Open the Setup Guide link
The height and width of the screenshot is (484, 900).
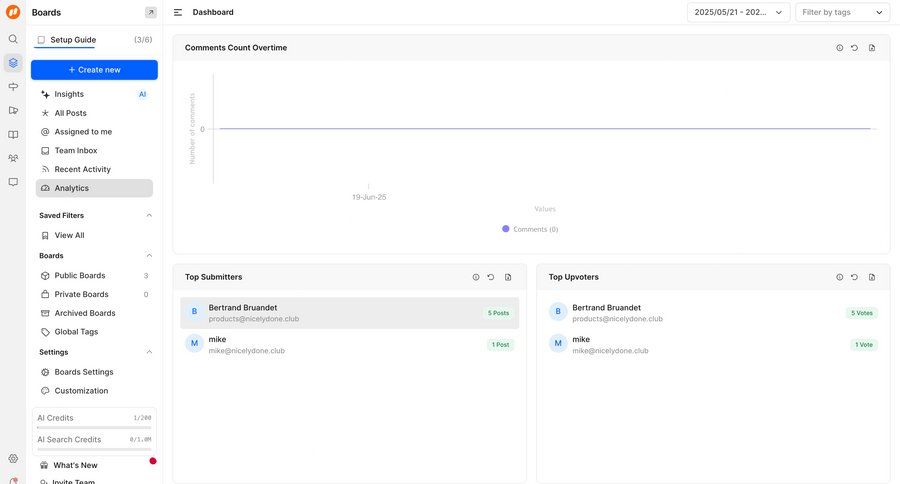73,40
